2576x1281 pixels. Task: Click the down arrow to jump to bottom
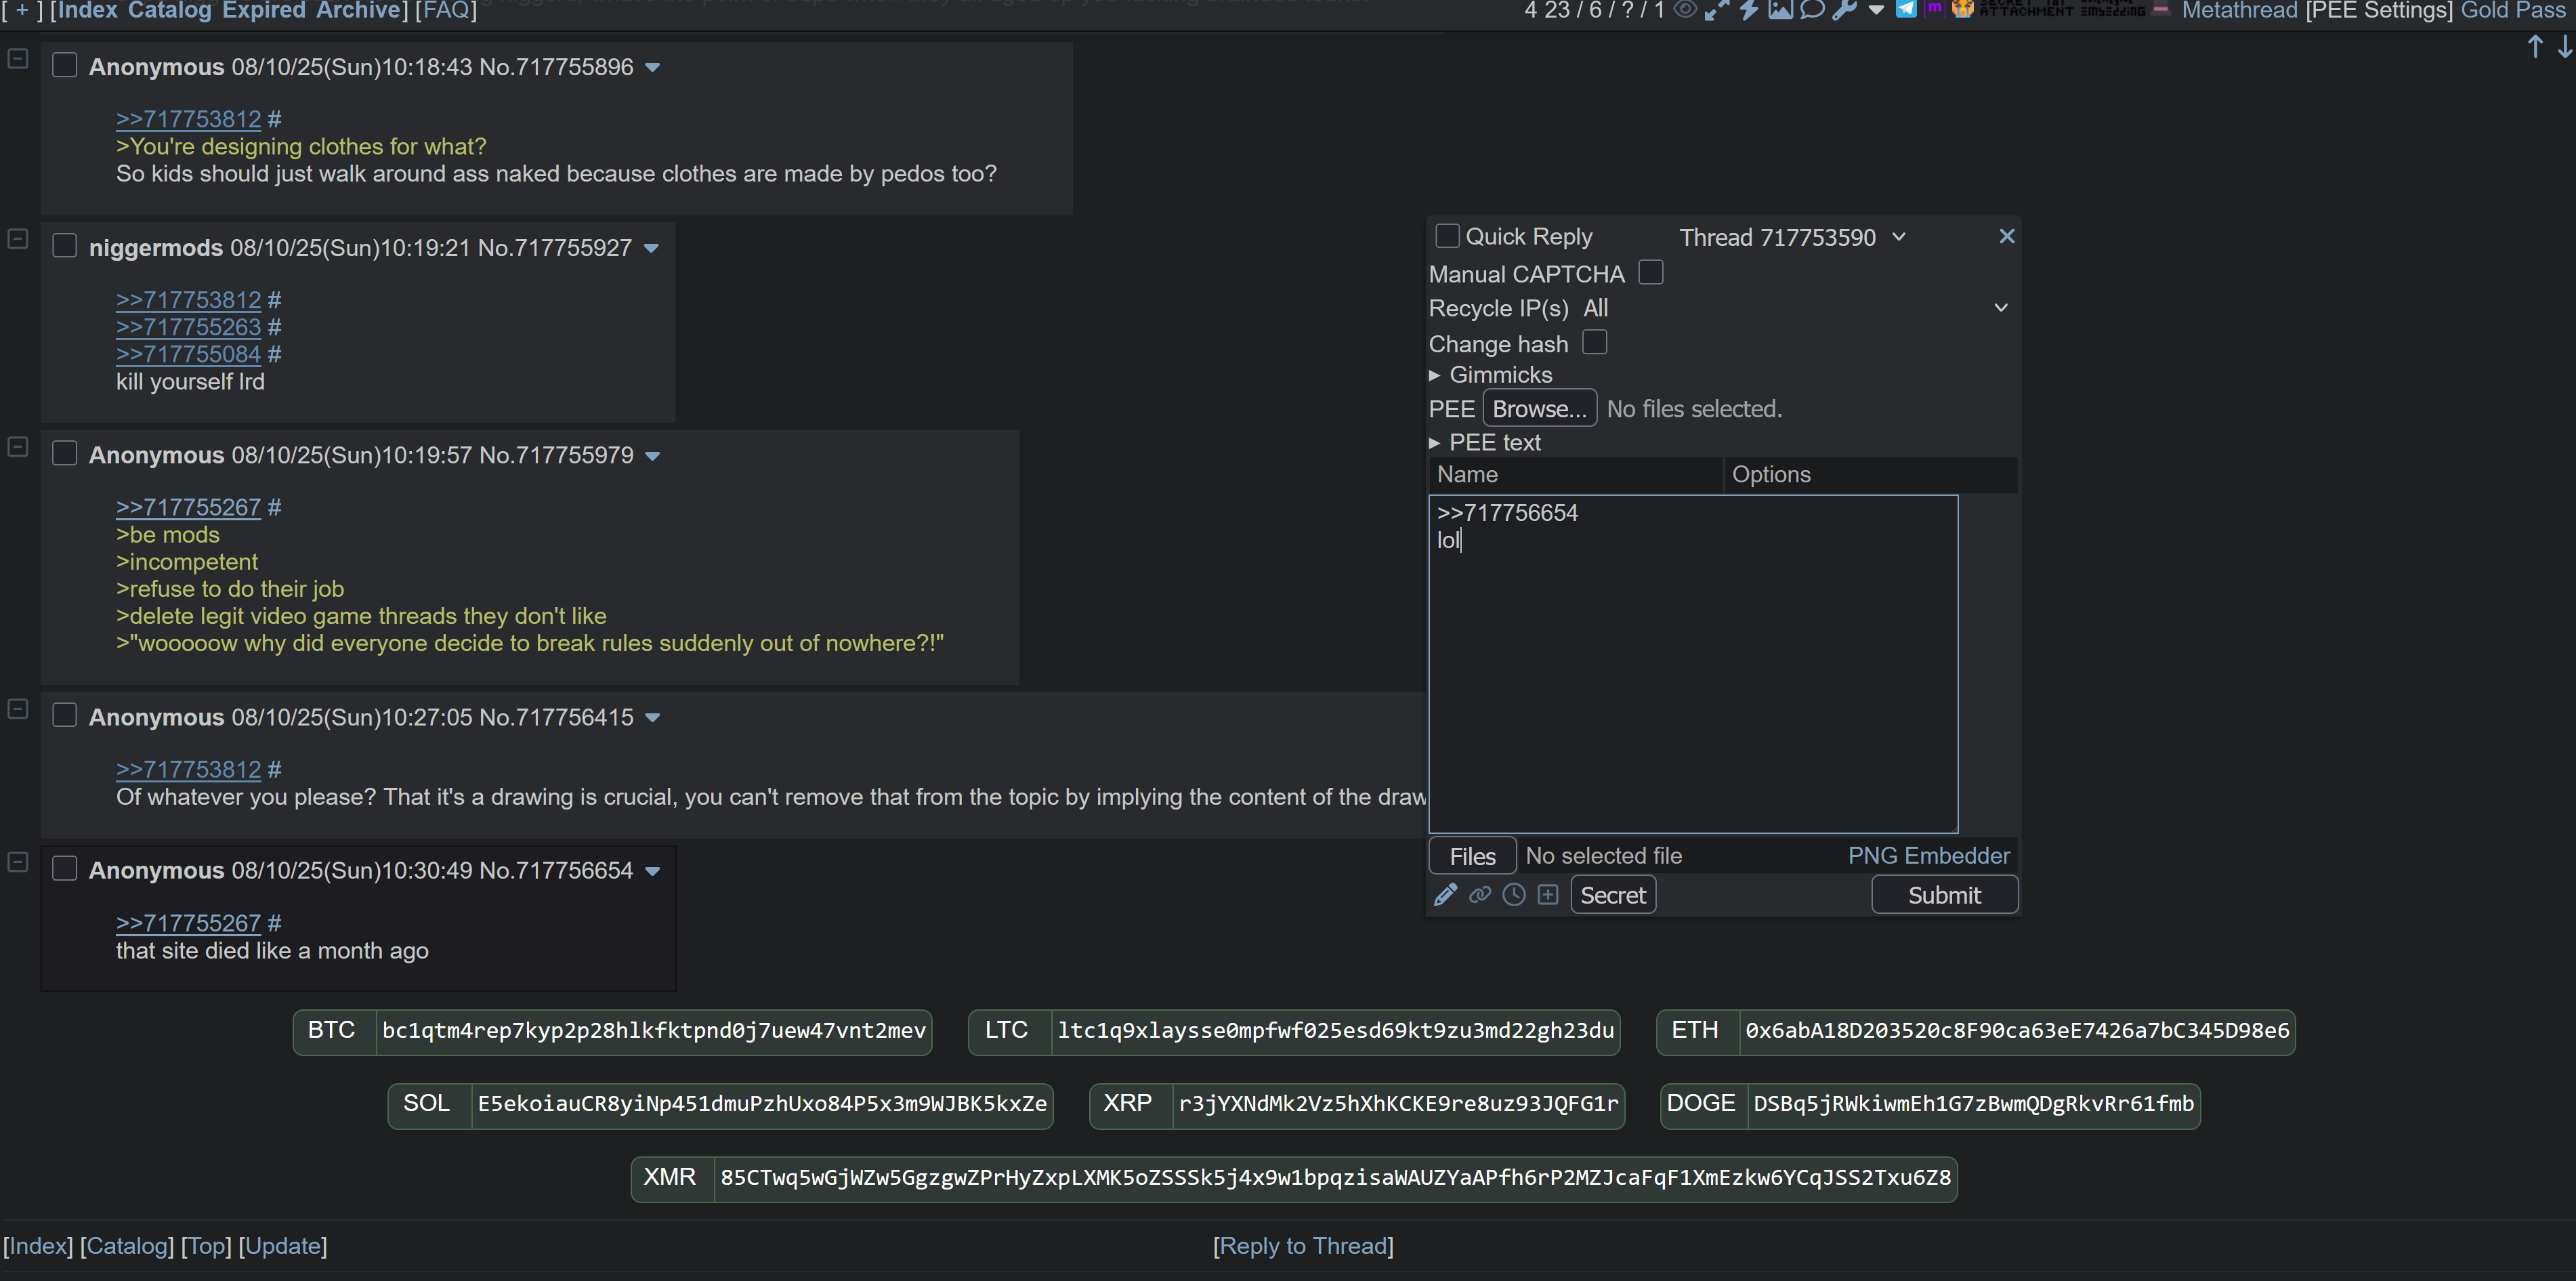2565,47
